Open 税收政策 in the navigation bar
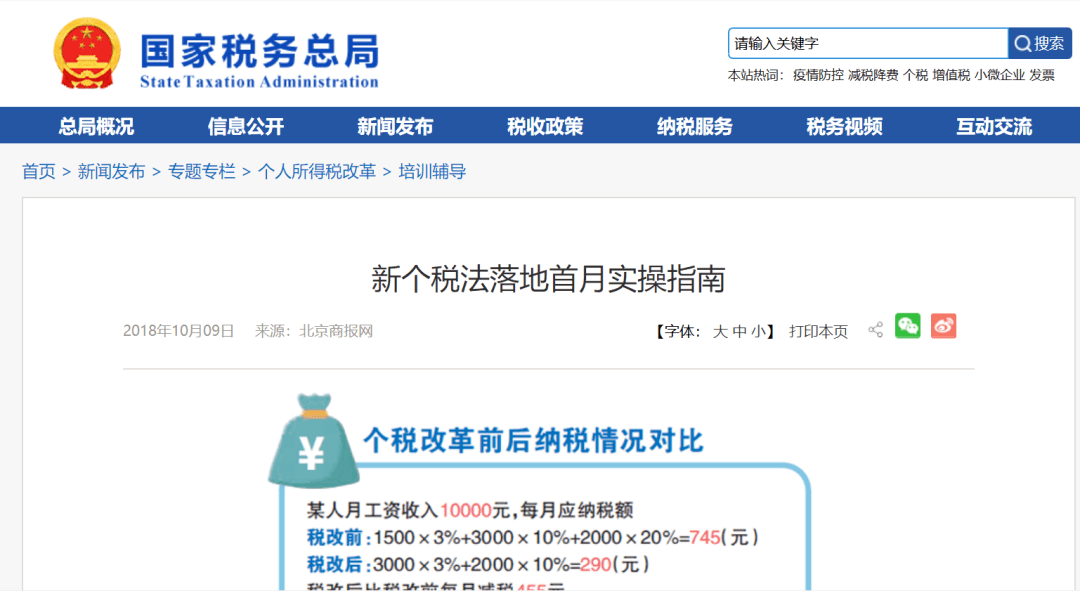 pos(545,126)
